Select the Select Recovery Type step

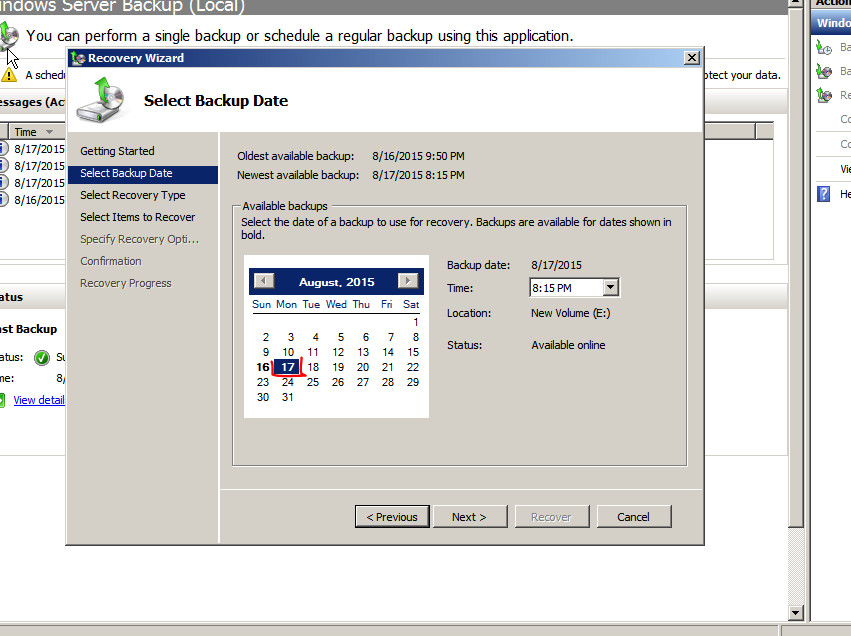132,195
